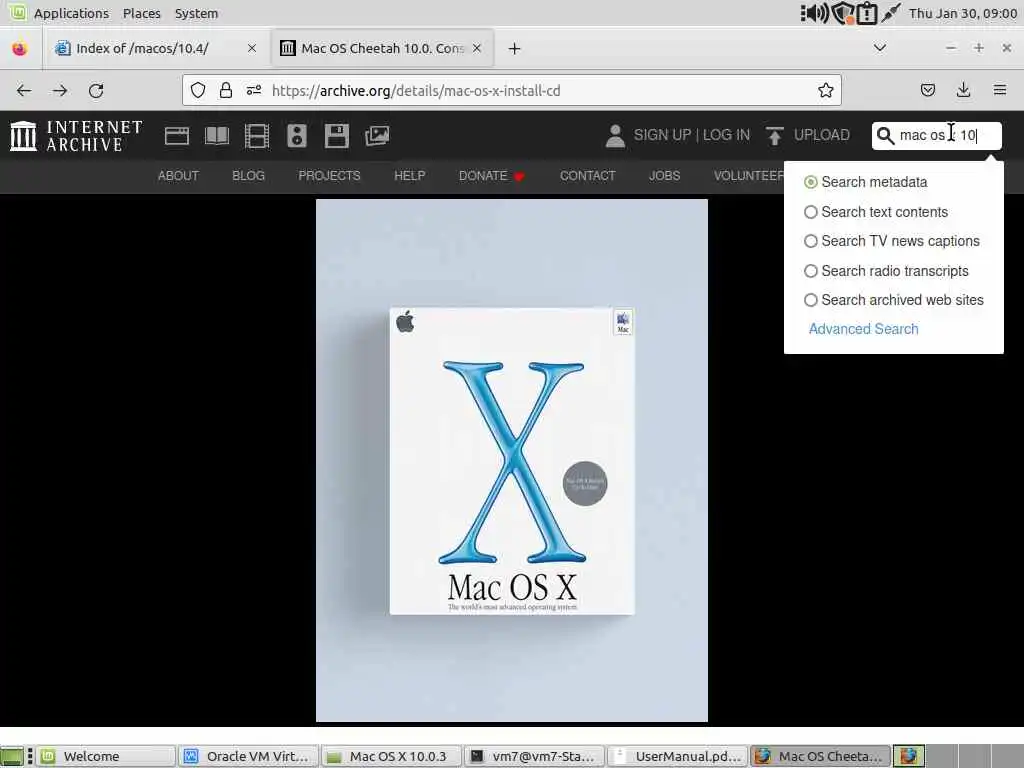Open the Places menu
Viewport: 1024px width, 768px height.
tap(142, 13)
